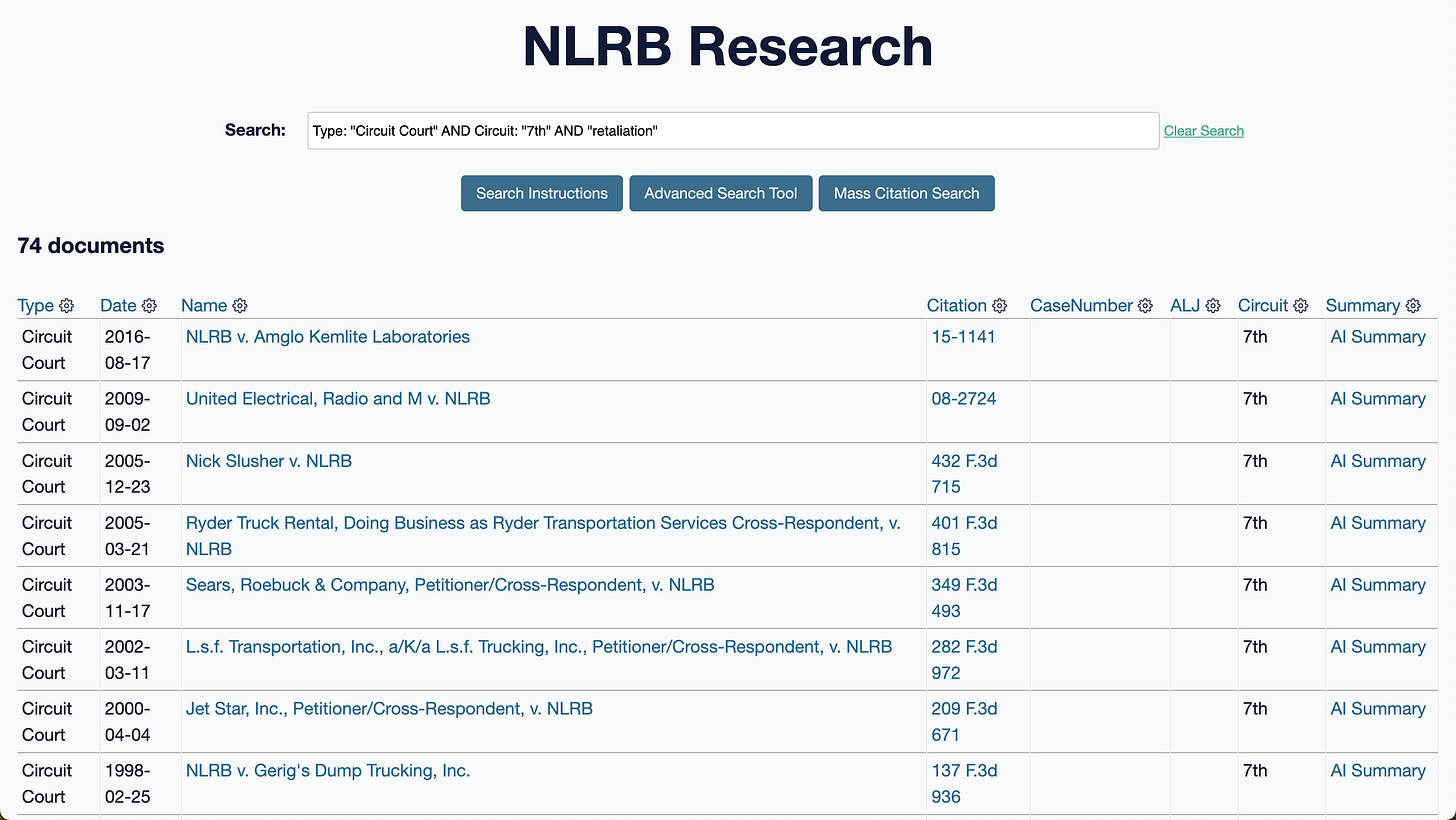Sort by the Summary column header
1456x820 pixels.
[1363, 306]
